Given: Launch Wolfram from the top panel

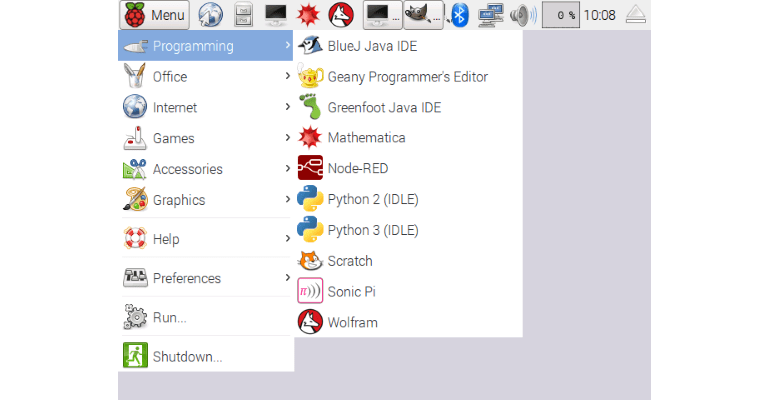Looking at the screenshot, I should pyautogui.click(x=341, y=15).
